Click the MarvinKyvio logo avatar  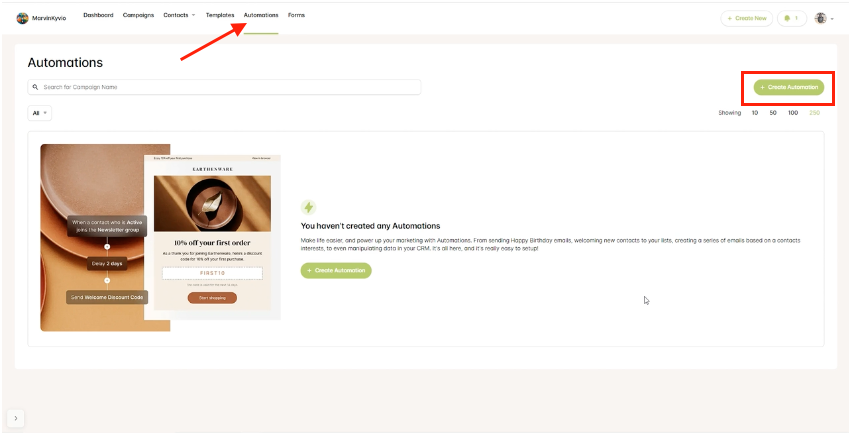coord(23,17)
